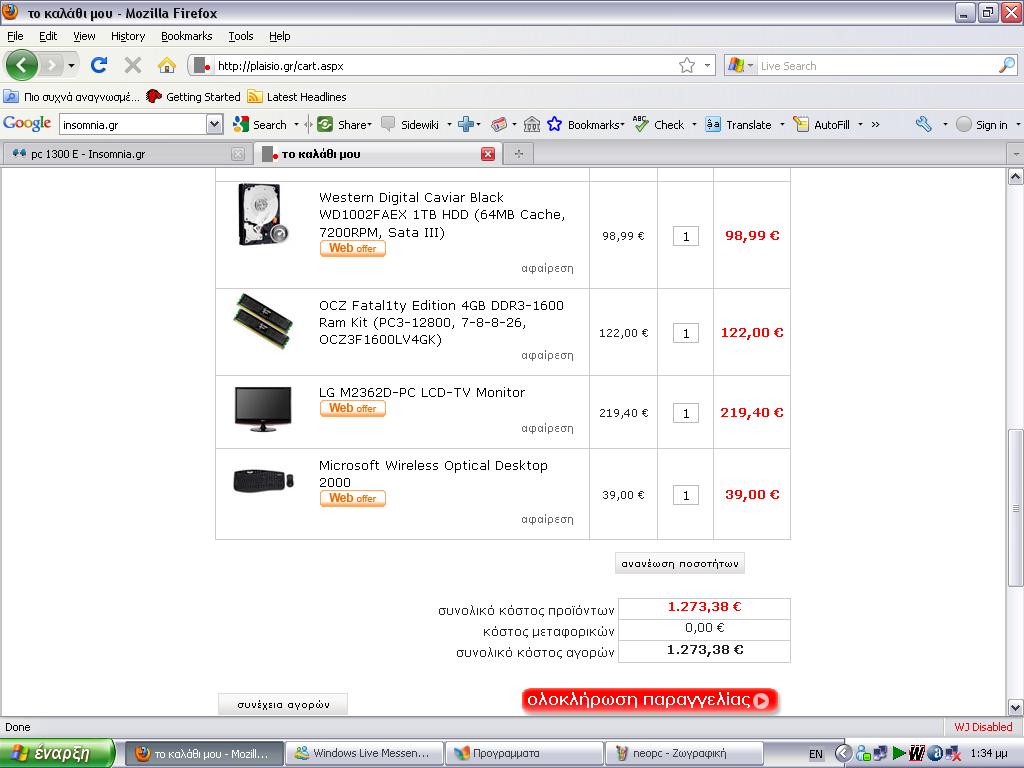Open the Bookmarks menu

pyautogui.click(x=186, y=36)
